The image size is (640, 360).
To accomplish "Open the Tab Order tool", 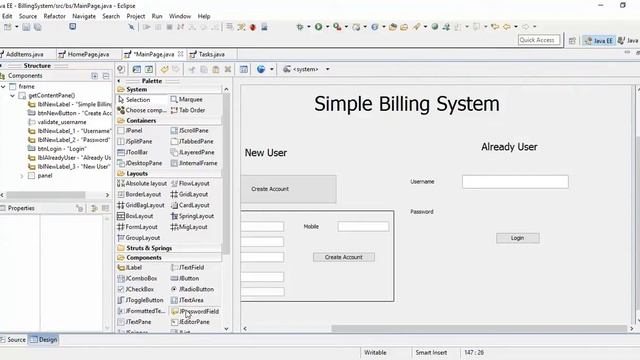I will 188,110.
